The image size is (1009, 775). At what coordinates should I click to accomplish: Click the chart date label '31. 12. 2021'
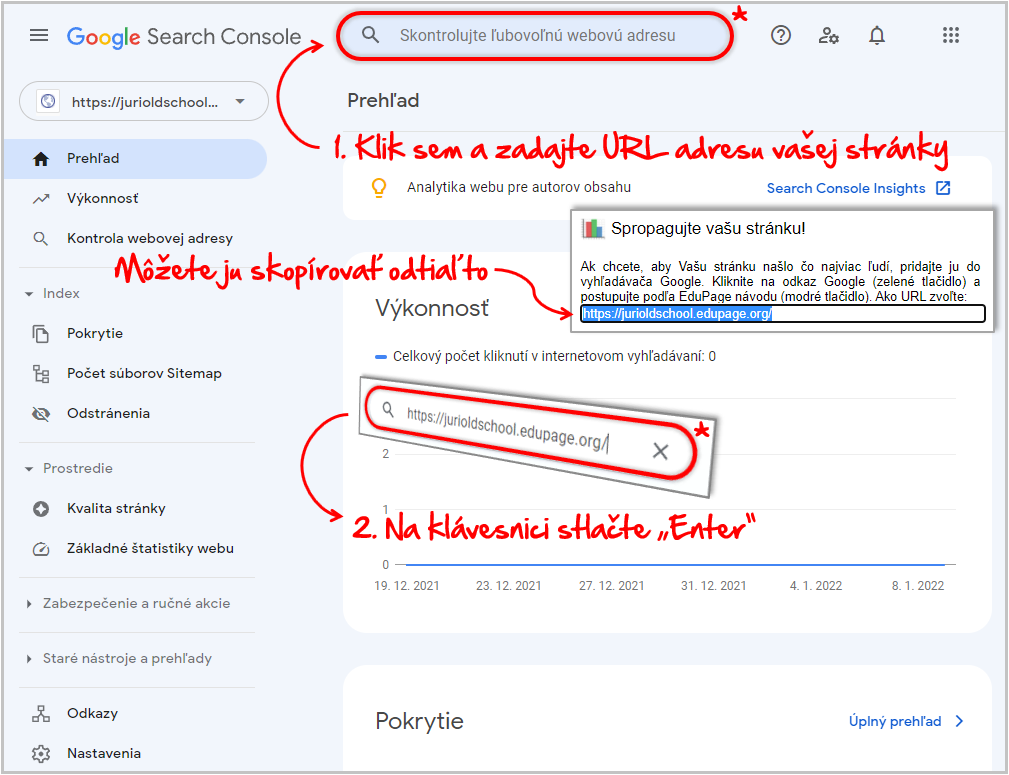click(714, 586)
